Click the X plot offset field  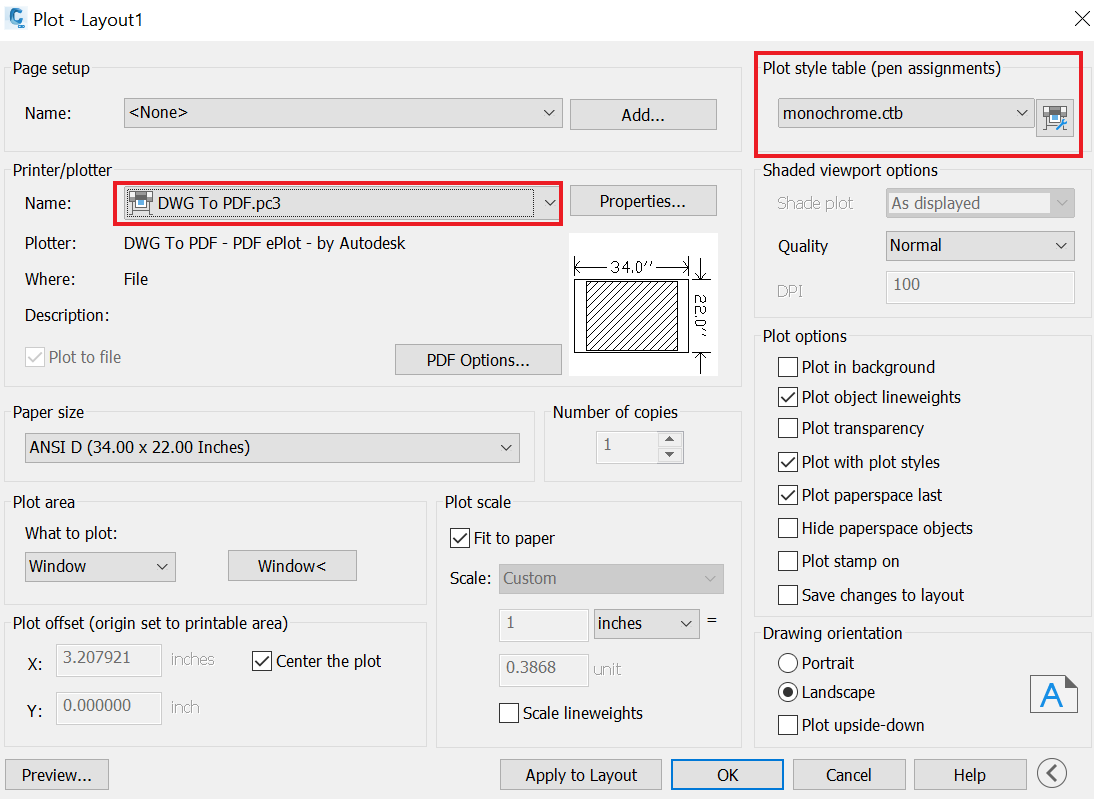[109, 659]
